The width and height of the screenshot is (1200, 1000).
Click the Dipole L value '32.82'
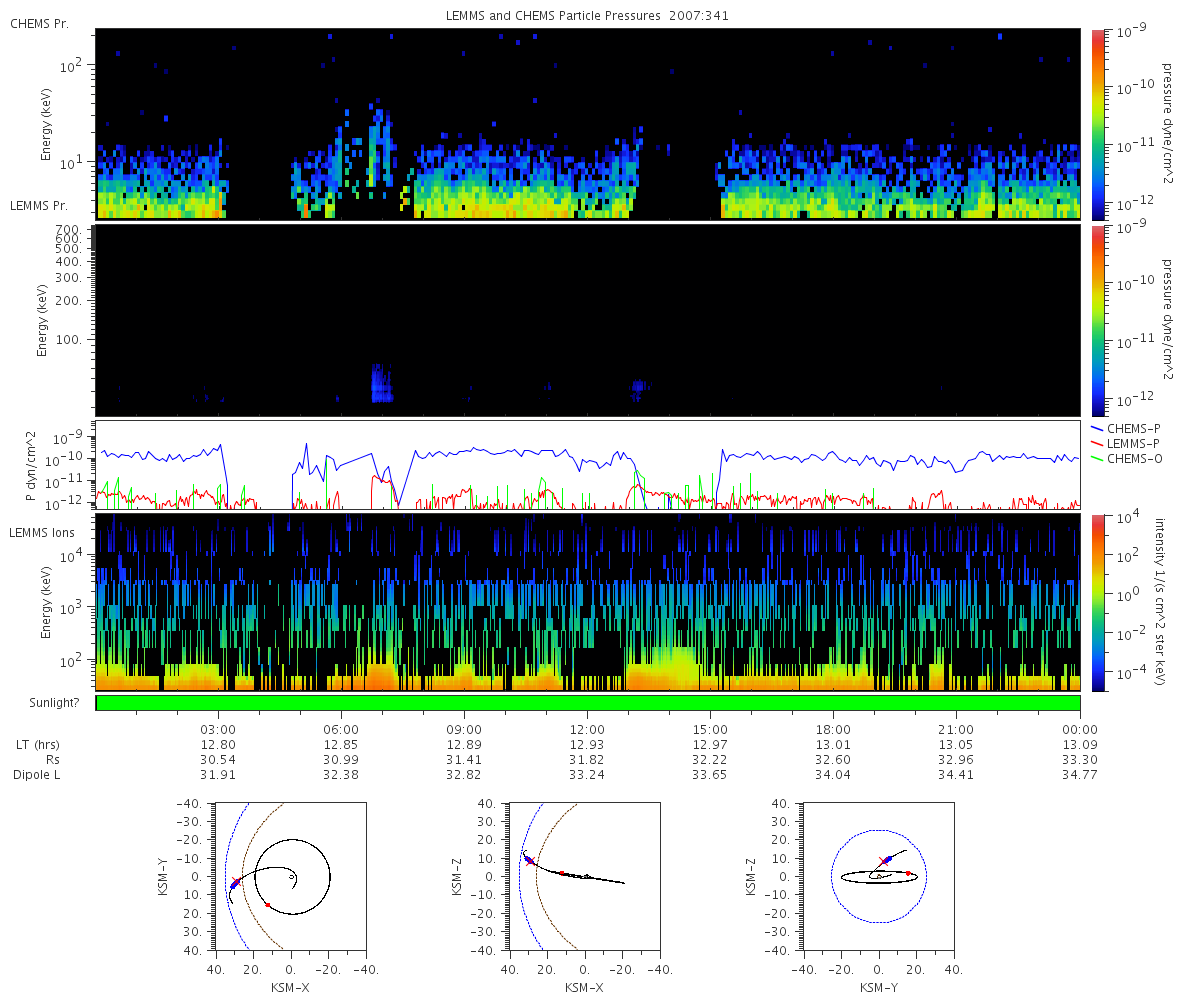[x=464, y=775]
